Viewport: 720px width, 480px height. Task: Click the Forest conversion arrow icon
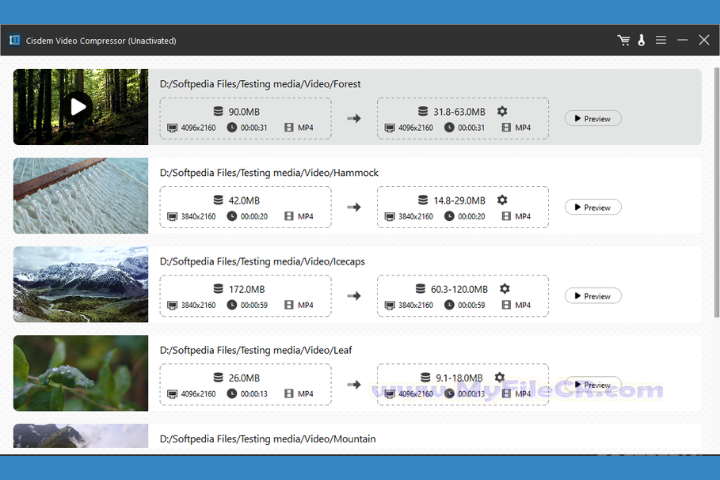click(x=354, y=119)
